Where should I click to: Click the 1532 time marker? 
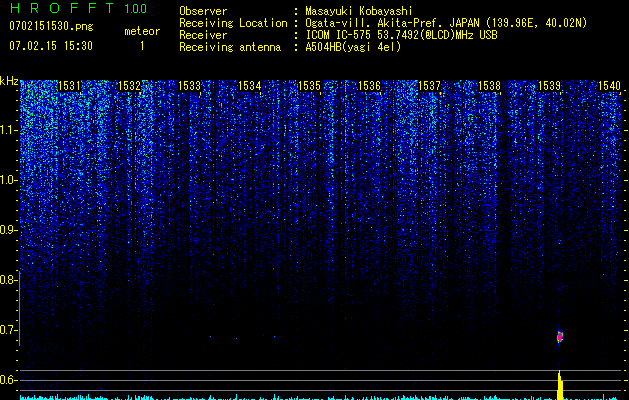click(x=130, y=86)
